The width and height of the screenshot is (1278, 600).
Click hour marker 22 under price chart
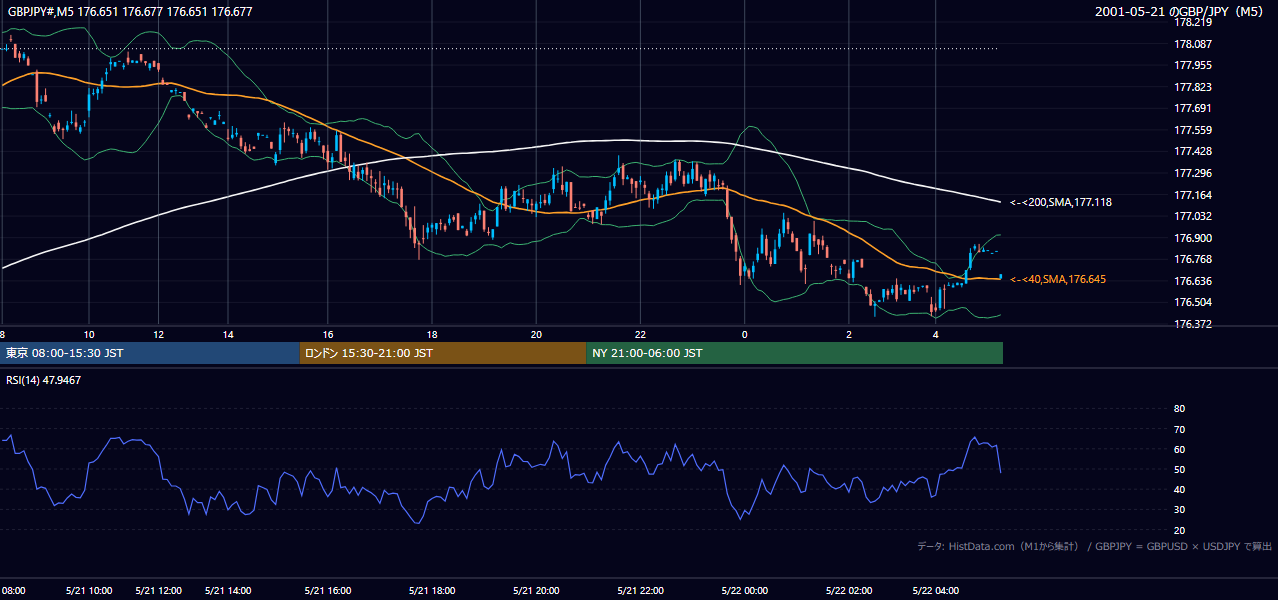pos(641,335)
